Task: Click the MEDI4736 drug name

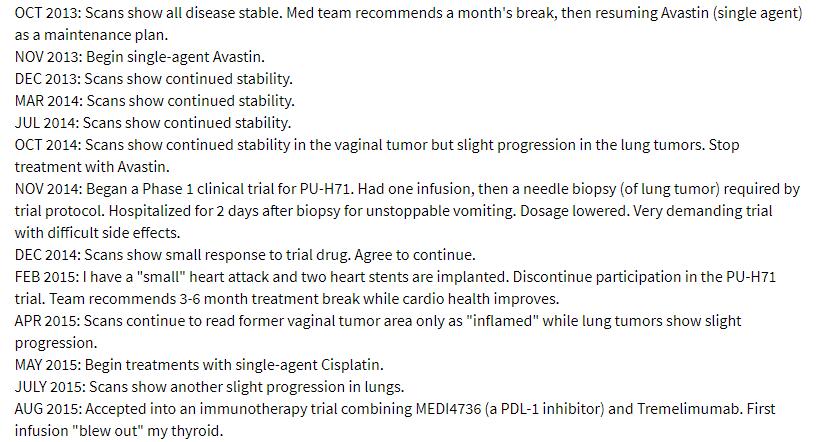Action: click(x=448, y=408)
